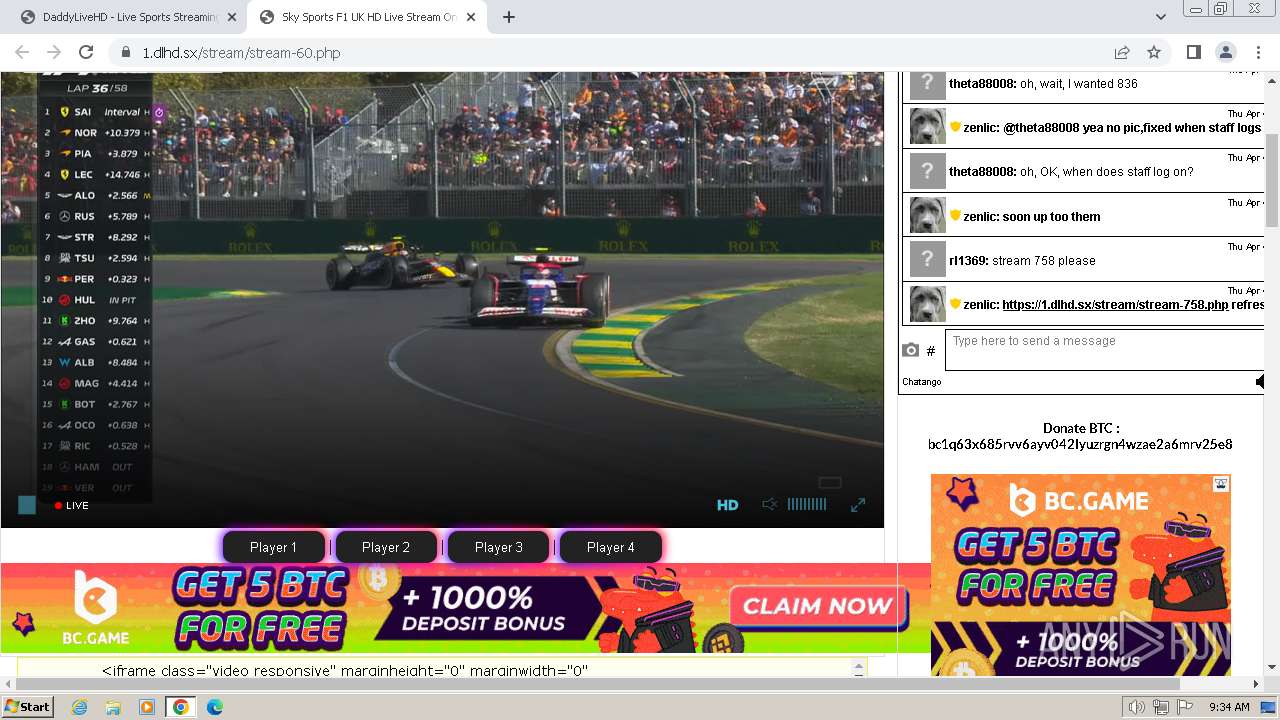Switch to Player 3
1280x720 pixels.
tap(499, 547)
